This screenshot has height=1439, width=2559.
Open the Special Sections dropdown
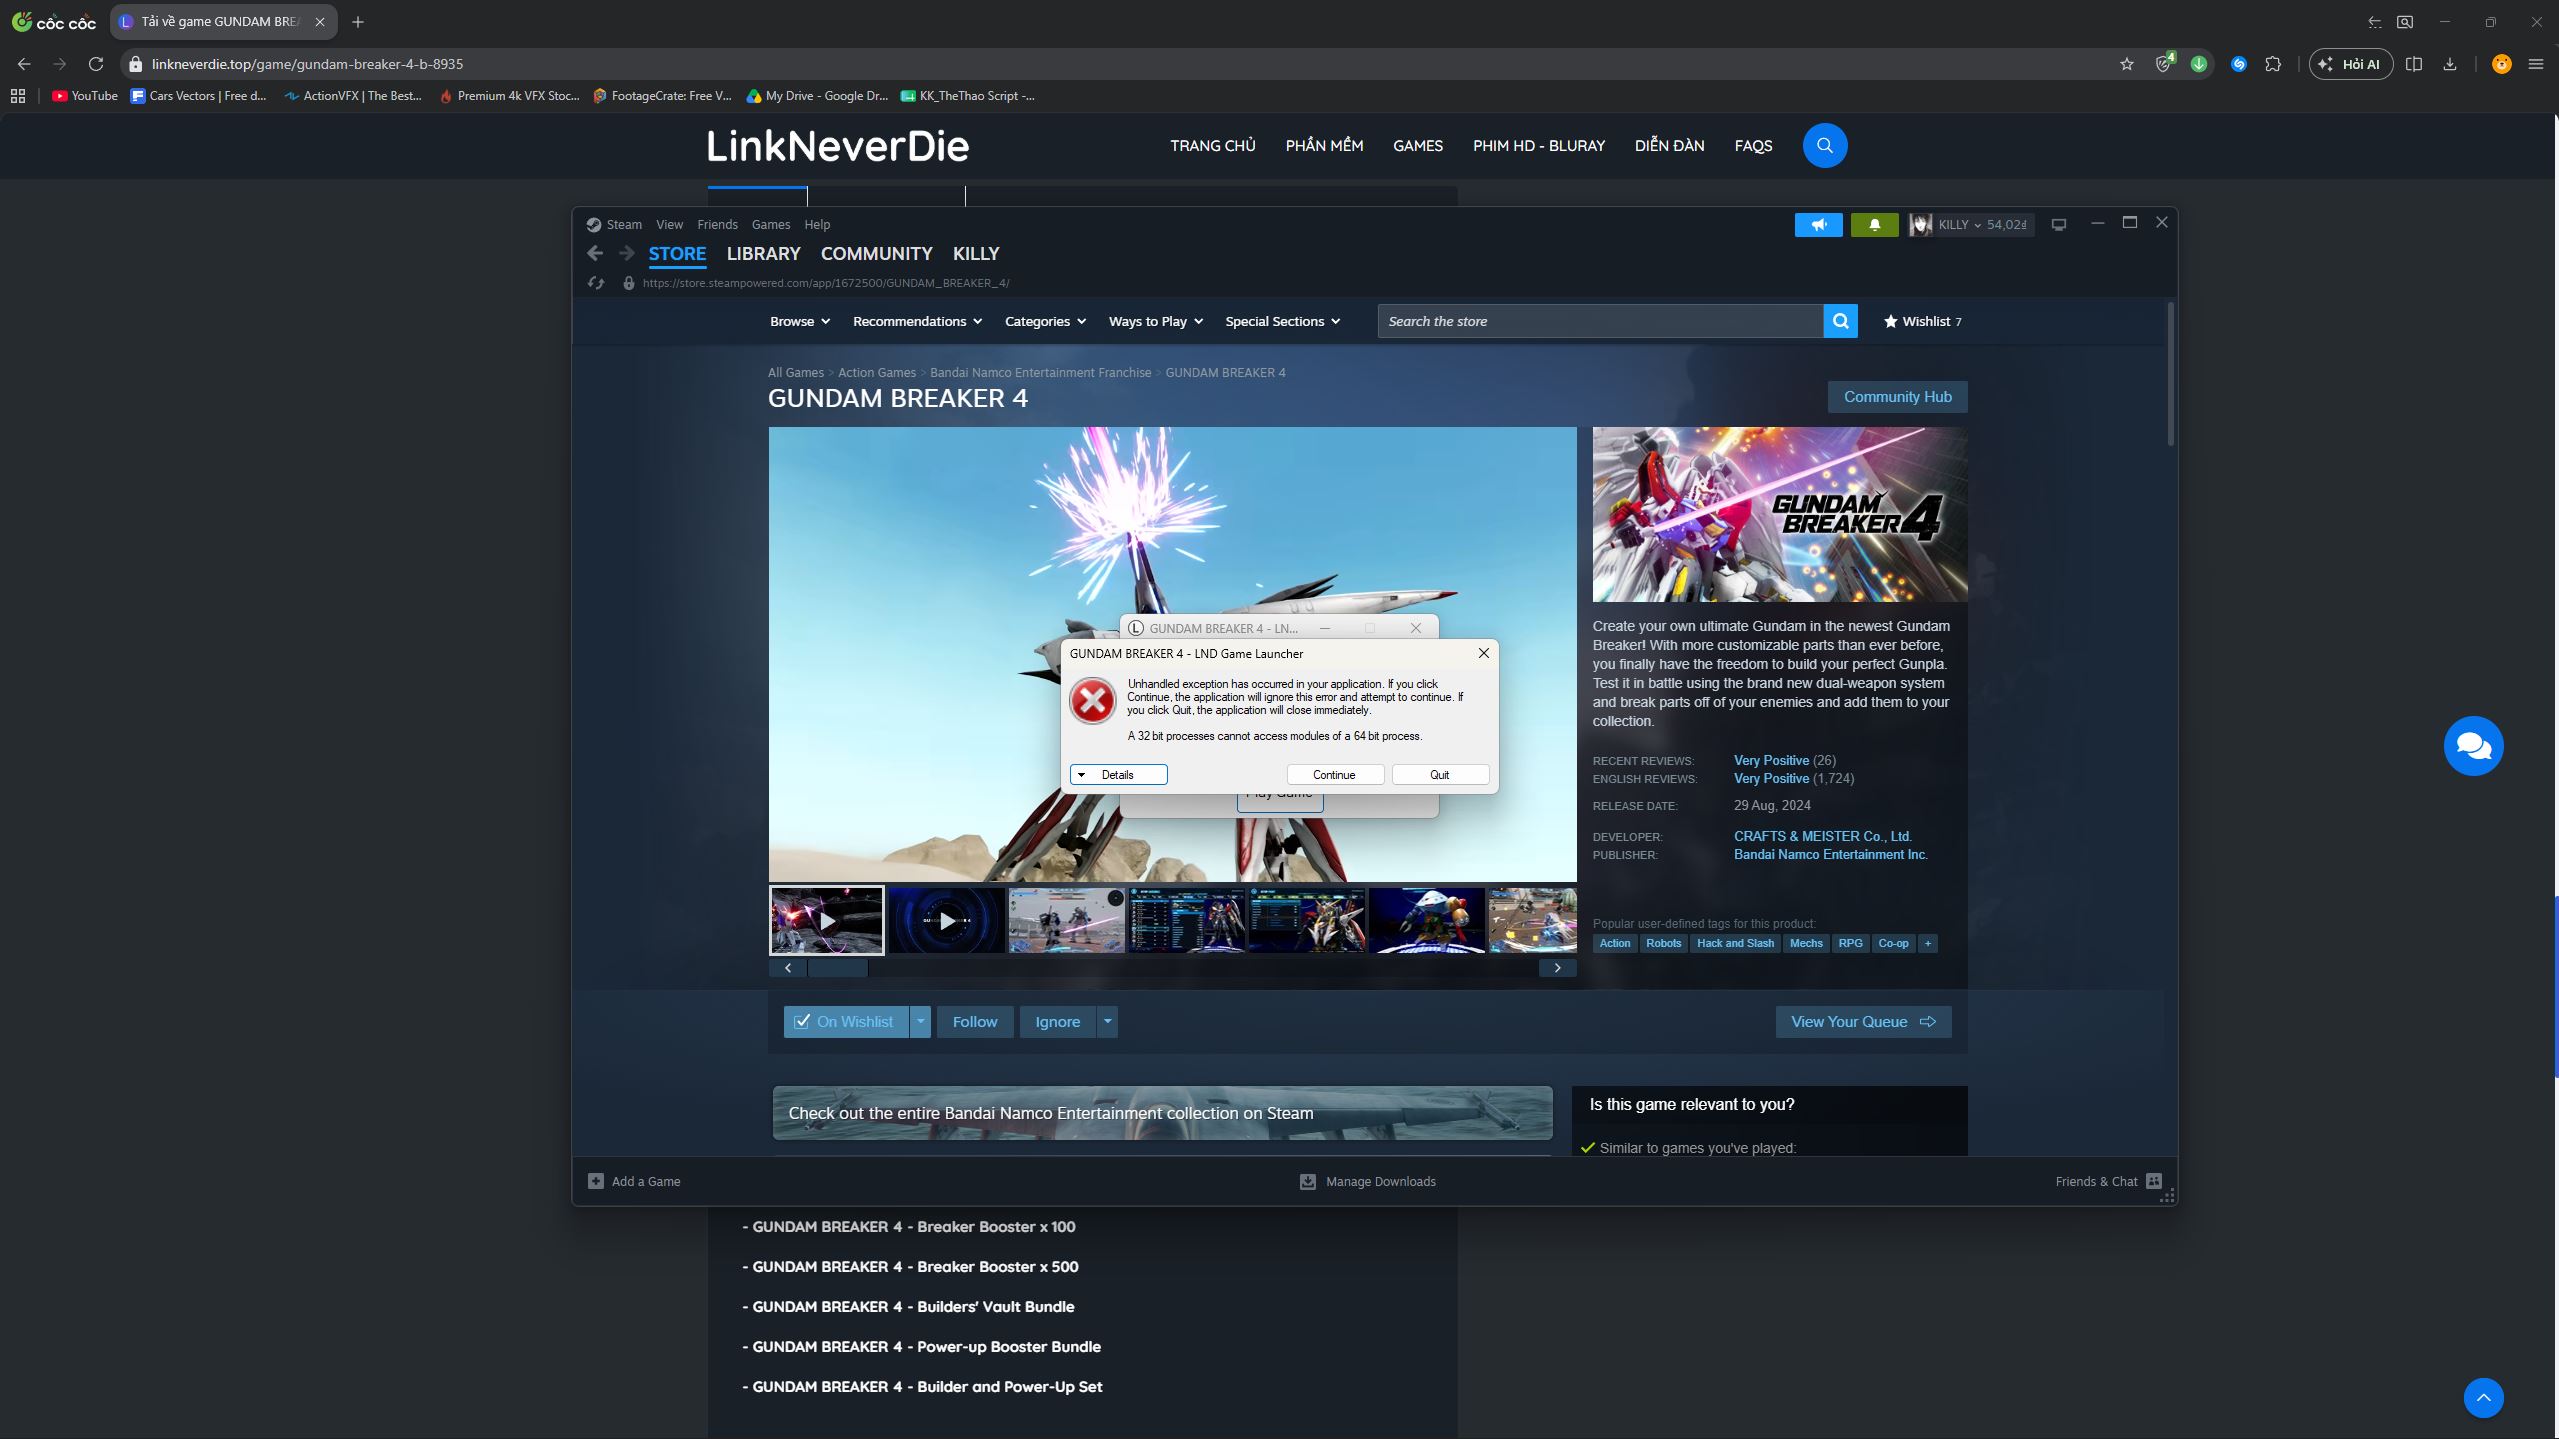[1282, 321]
